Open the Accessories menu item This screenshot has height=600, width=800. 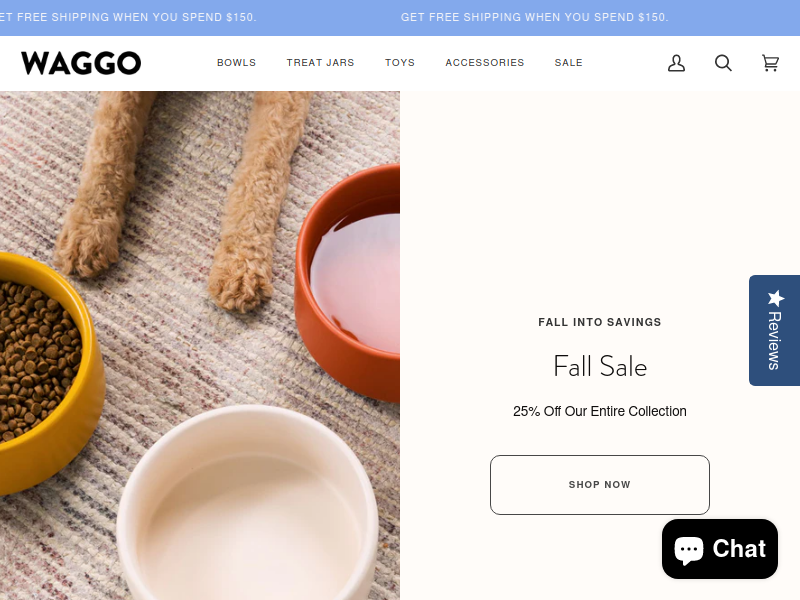(x=485, y=63)
